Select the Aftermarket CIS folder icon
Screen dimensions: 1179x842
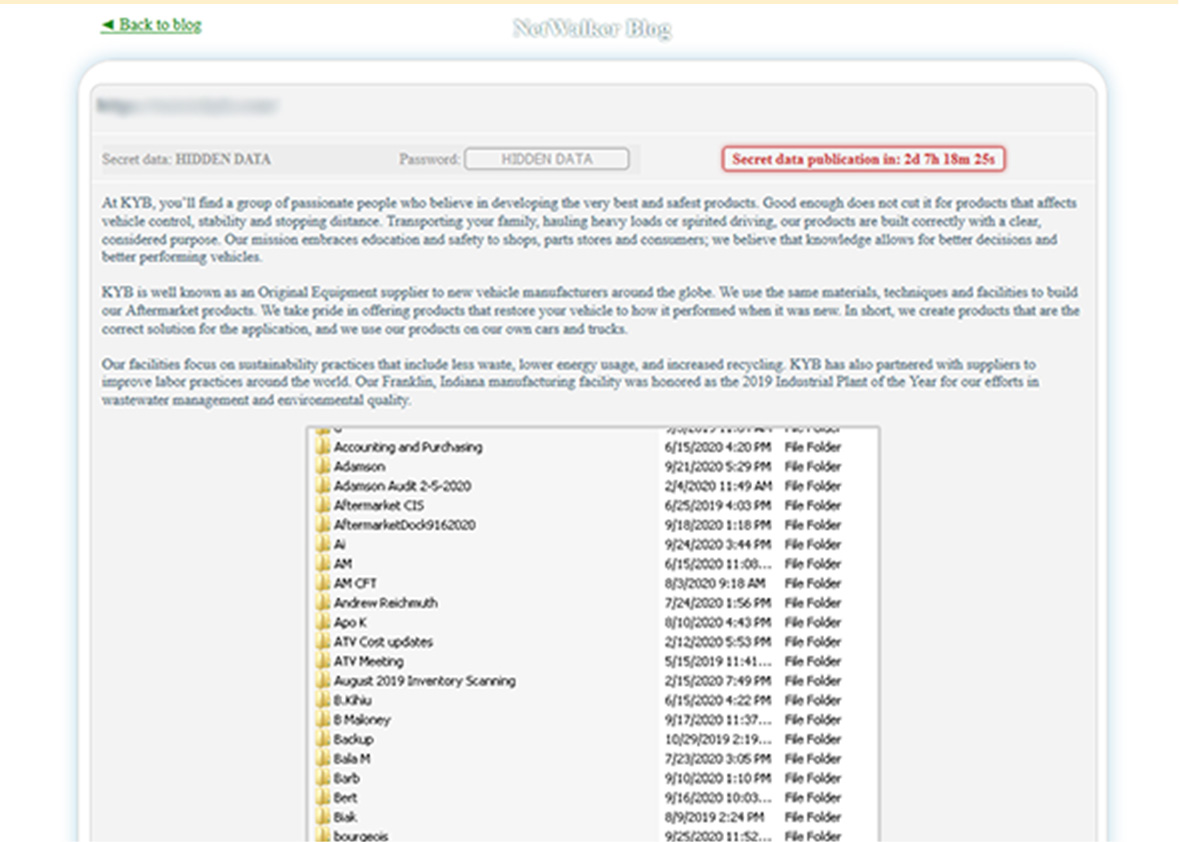(323, 506)
